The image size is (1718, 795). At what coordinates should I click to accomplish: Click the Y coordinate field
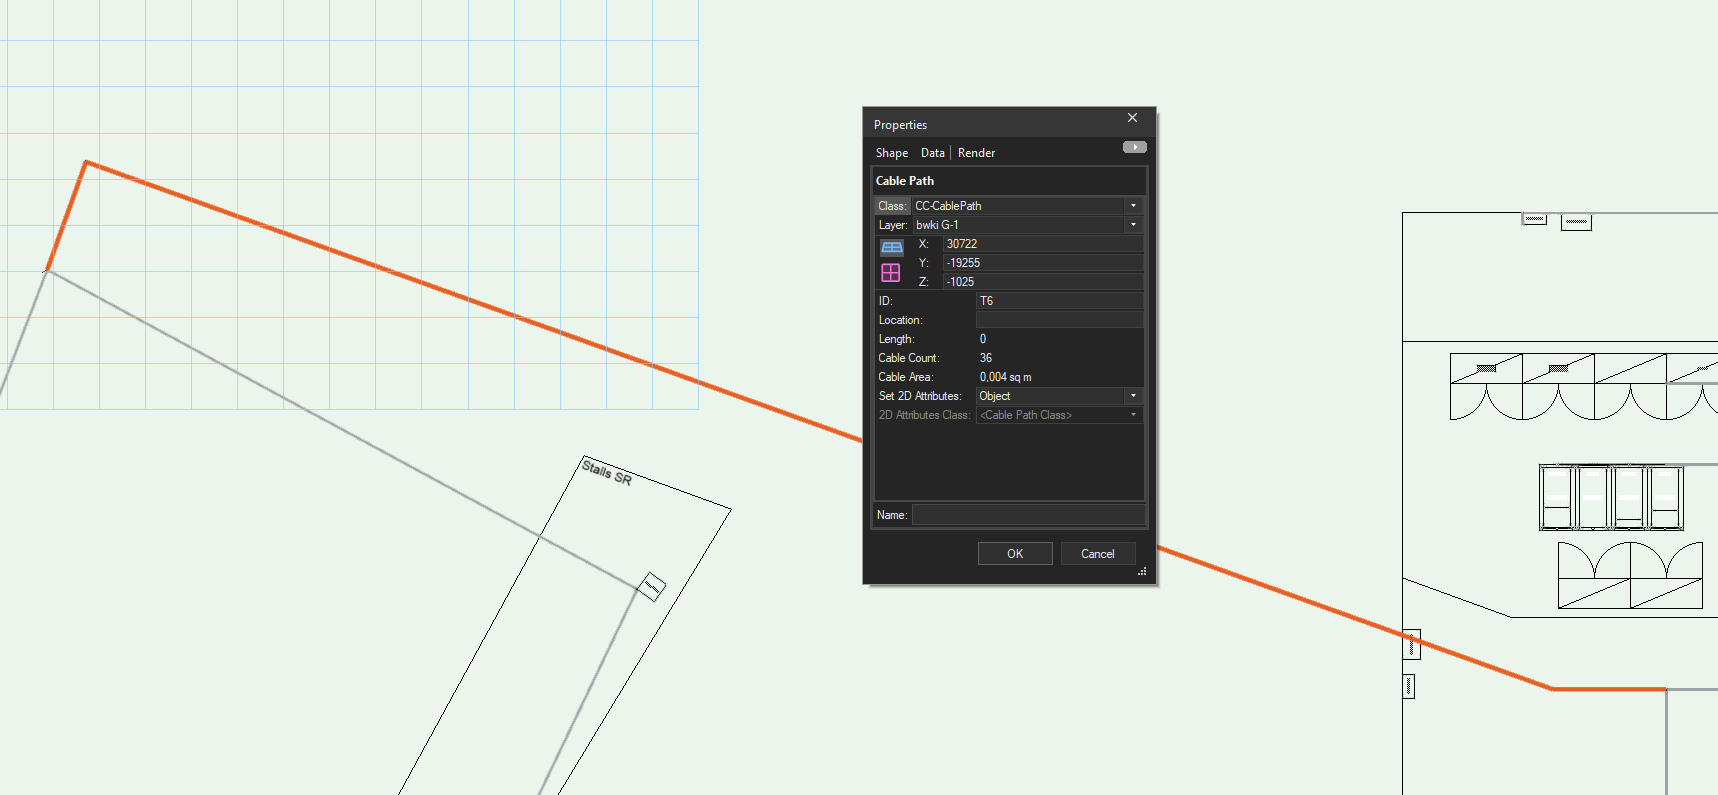pos(1043,263)
